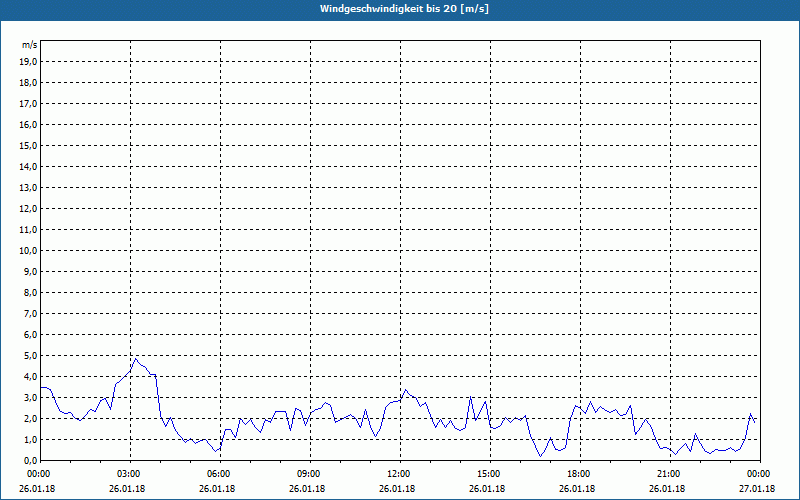The image size is (800, 500).
Task: Select the 6,0 y-axis label
Action: coord(31,334)
